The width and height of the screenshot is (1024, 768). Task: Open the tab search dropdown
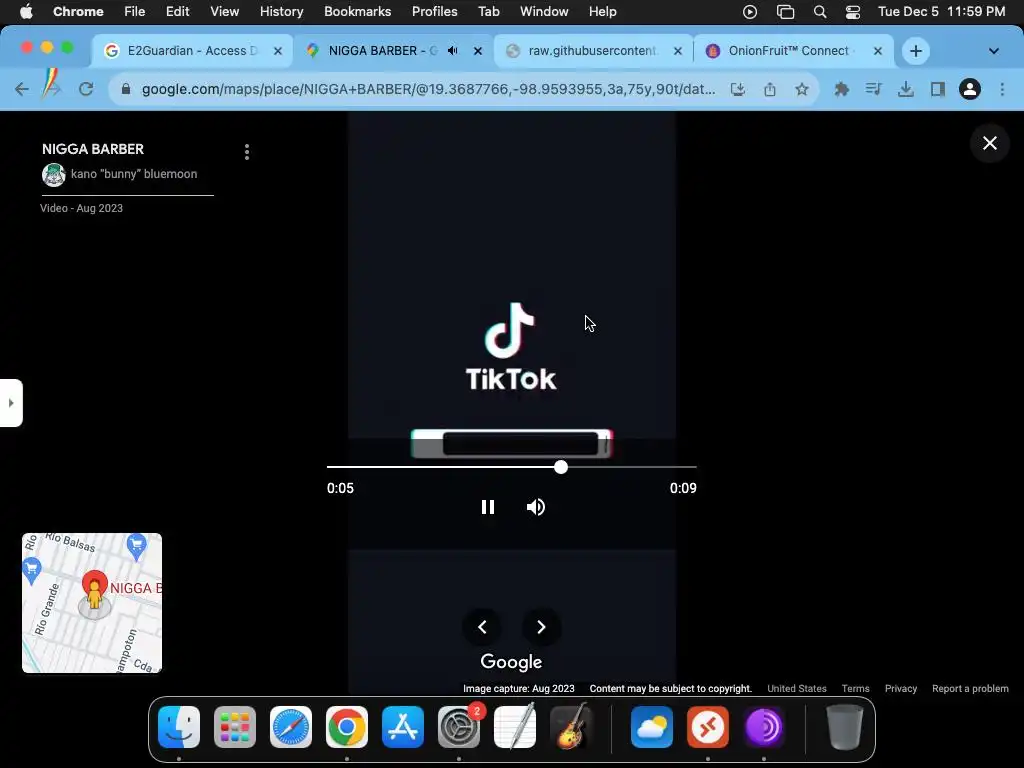pyautogui.click(x=993, y=51)
